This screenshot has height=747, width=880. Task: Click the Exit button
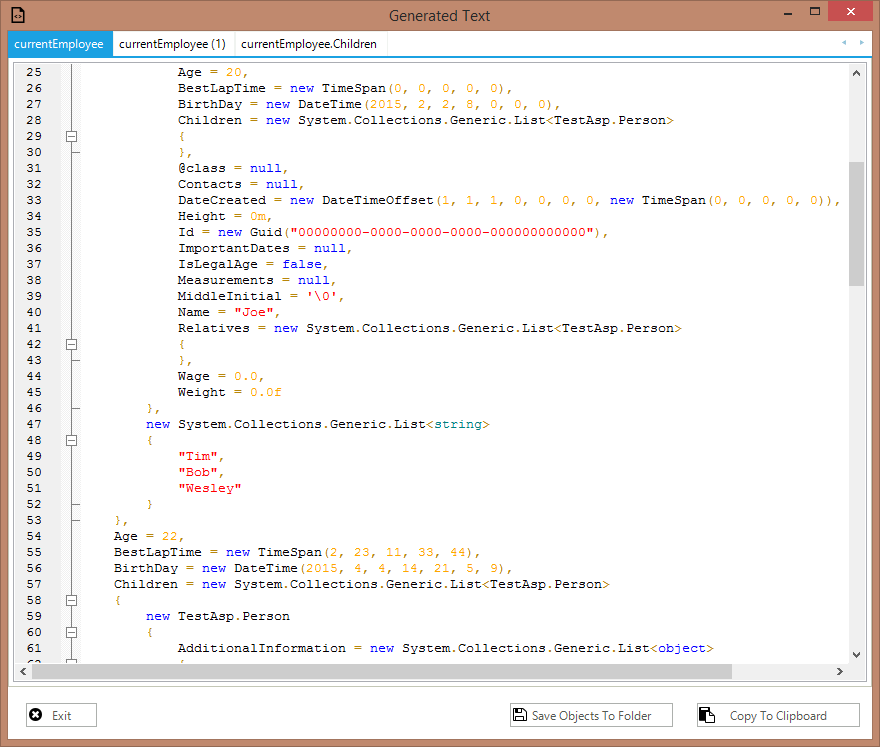61,715
